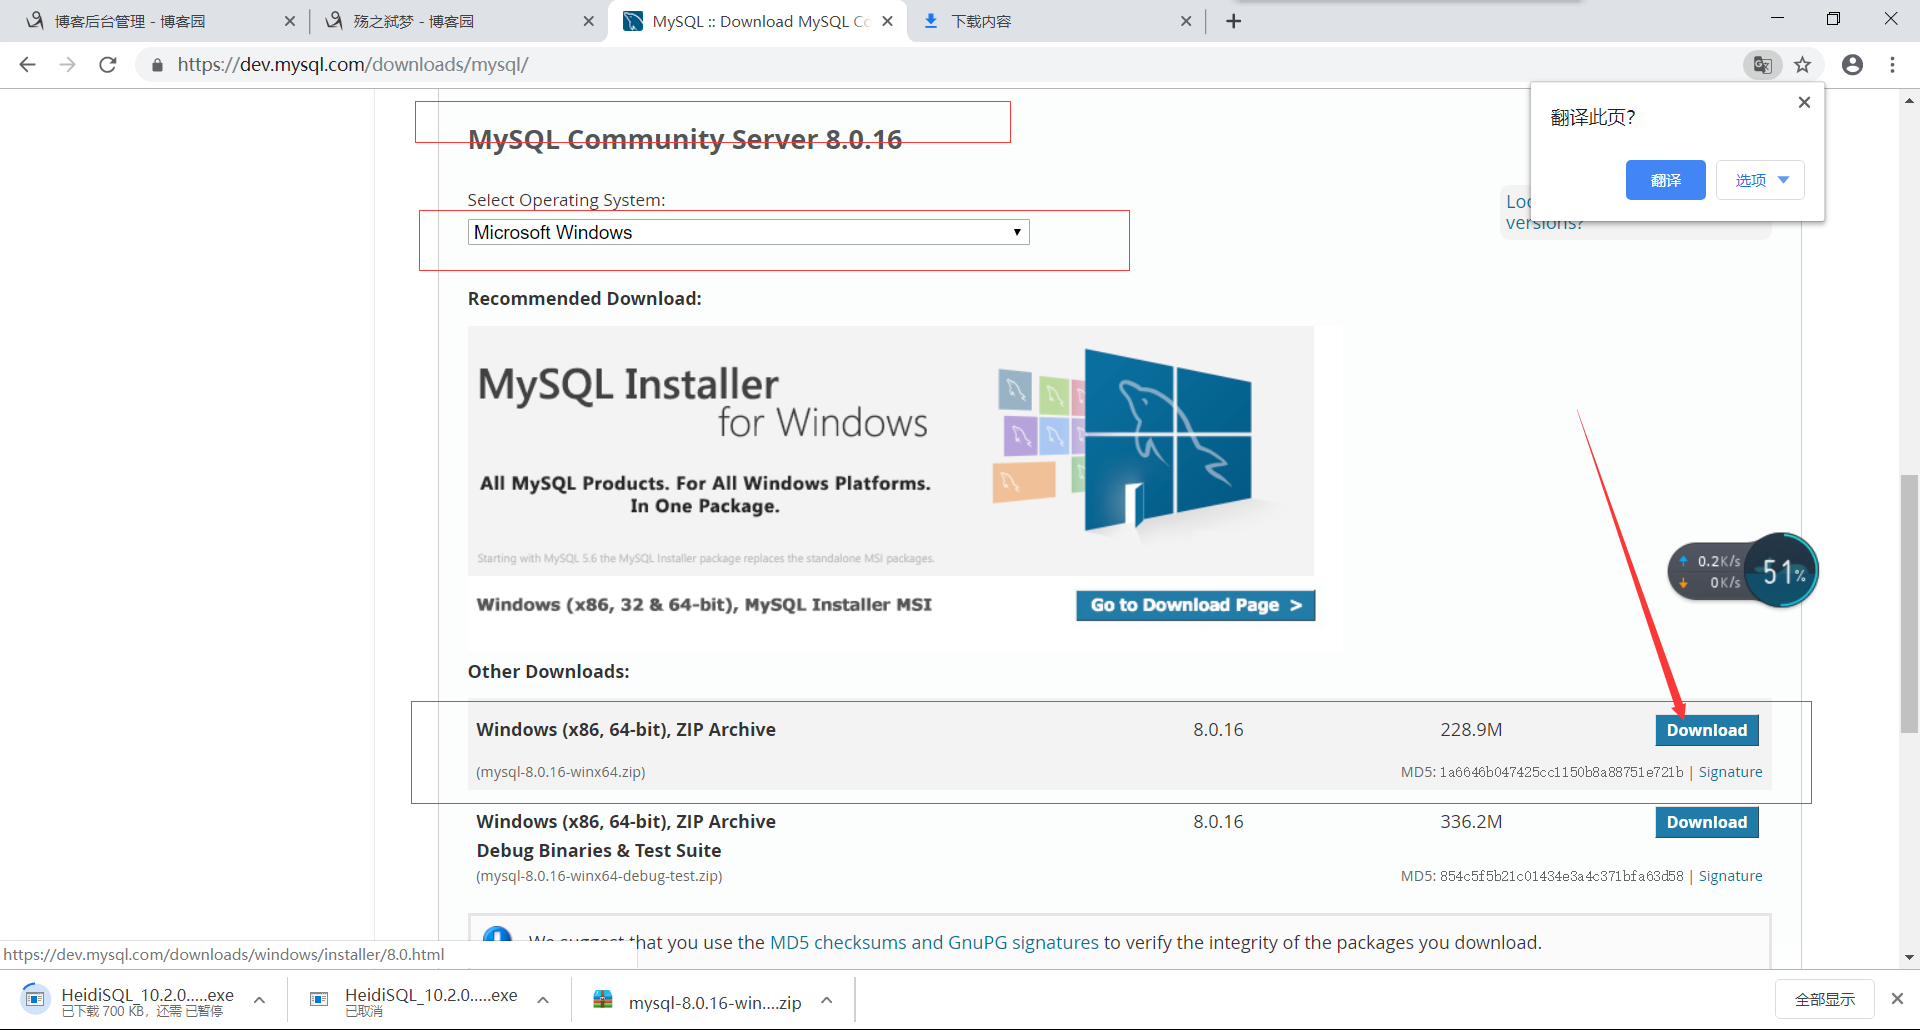Download the 228.9M ZIP Archive
The width and height of the screenshot is (1920, 1030).
click(1706, 730)
